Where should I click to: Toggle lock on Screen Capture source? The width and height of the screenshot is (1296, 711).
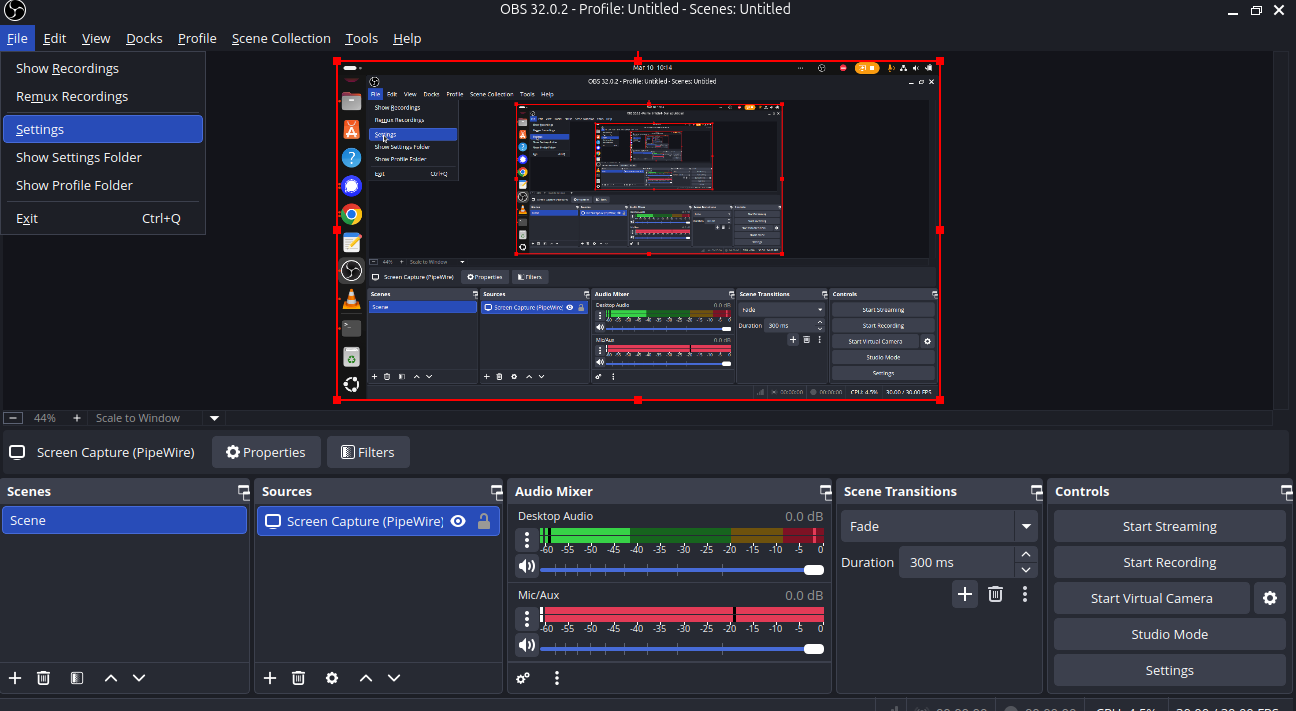[484, 521]
